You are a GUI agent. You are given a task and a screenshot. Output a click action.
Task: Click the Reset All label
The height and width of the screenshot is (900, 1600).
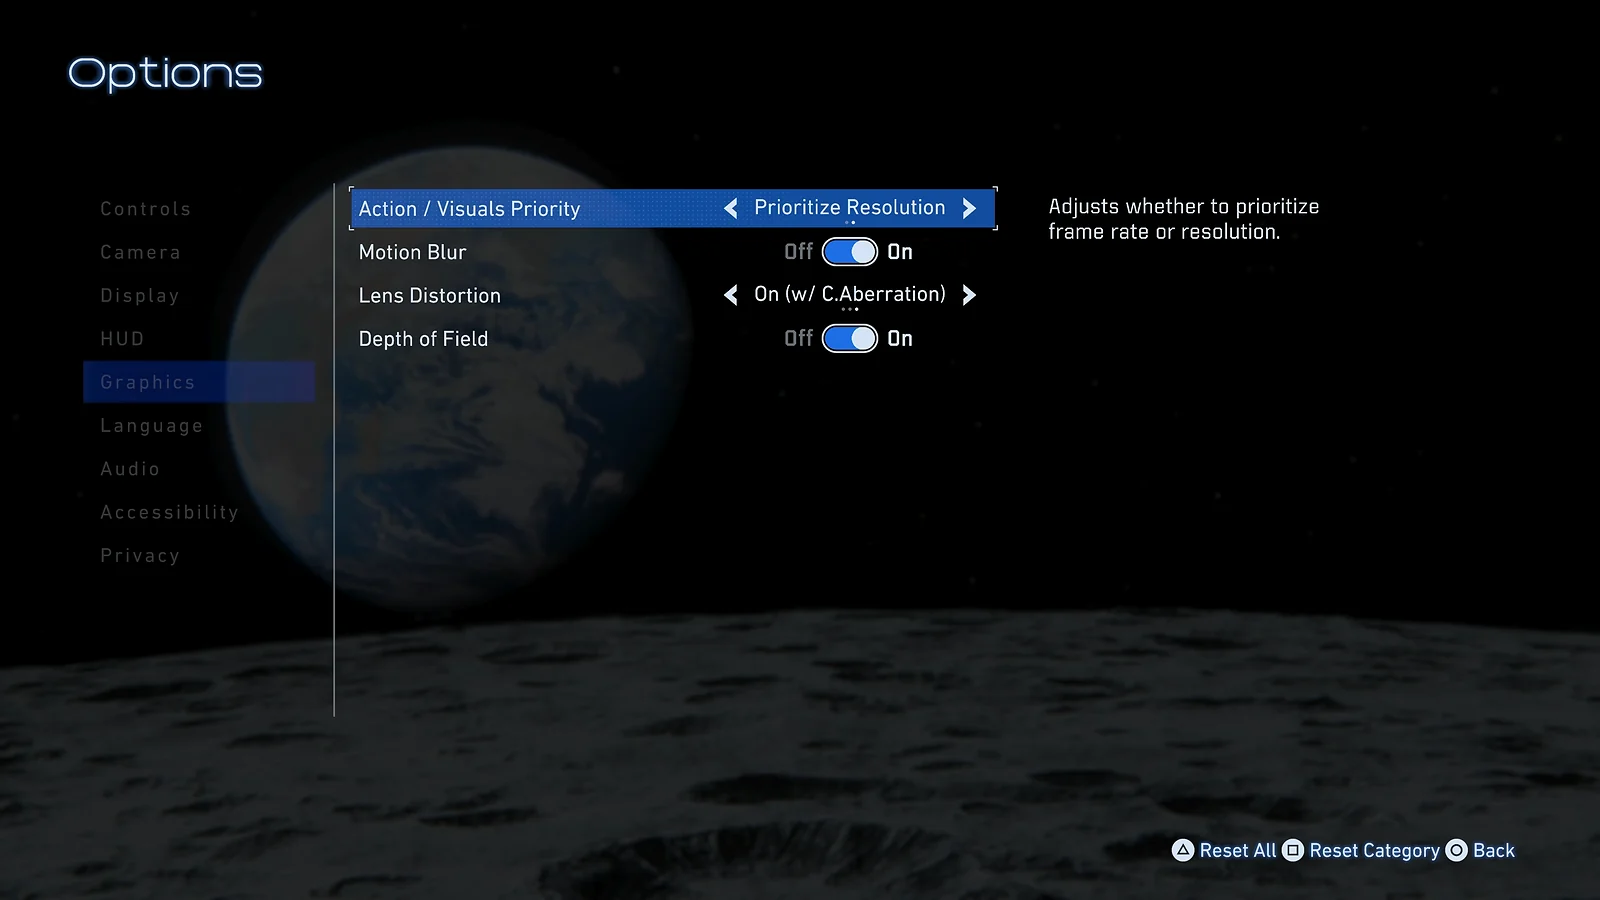[x=1238, y=850]
